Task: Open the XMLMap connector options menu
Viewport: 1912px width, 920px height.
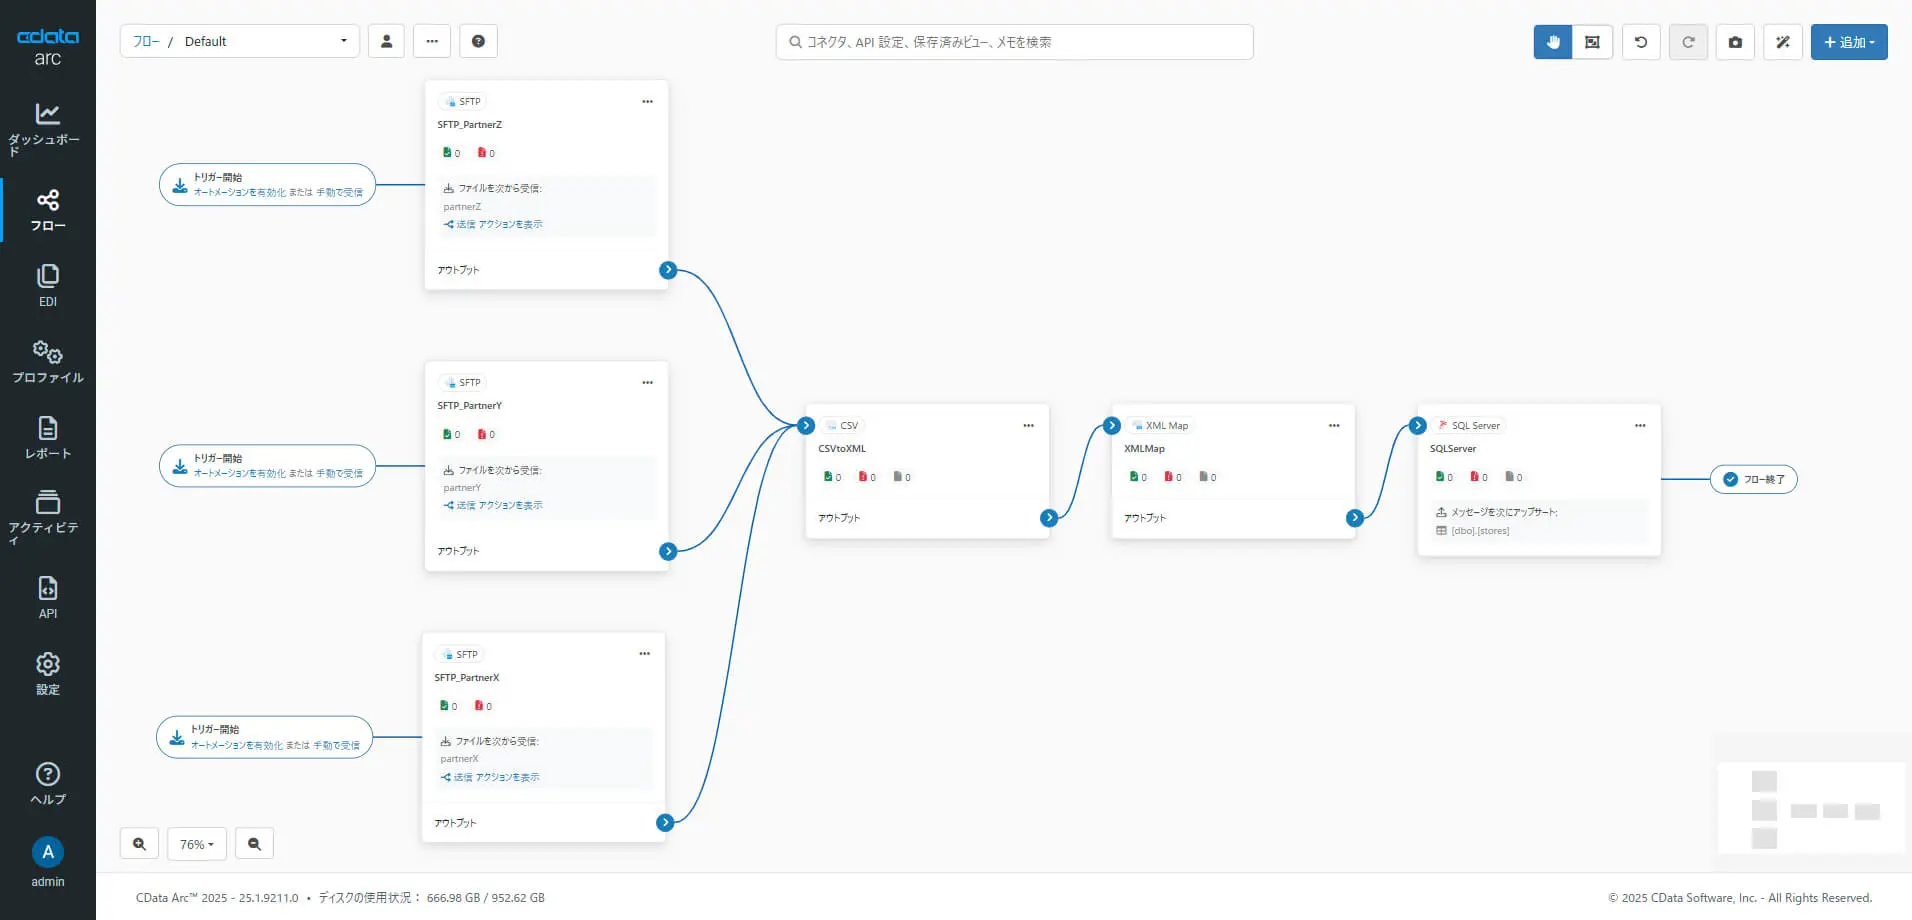Action: click(1334, 425)
